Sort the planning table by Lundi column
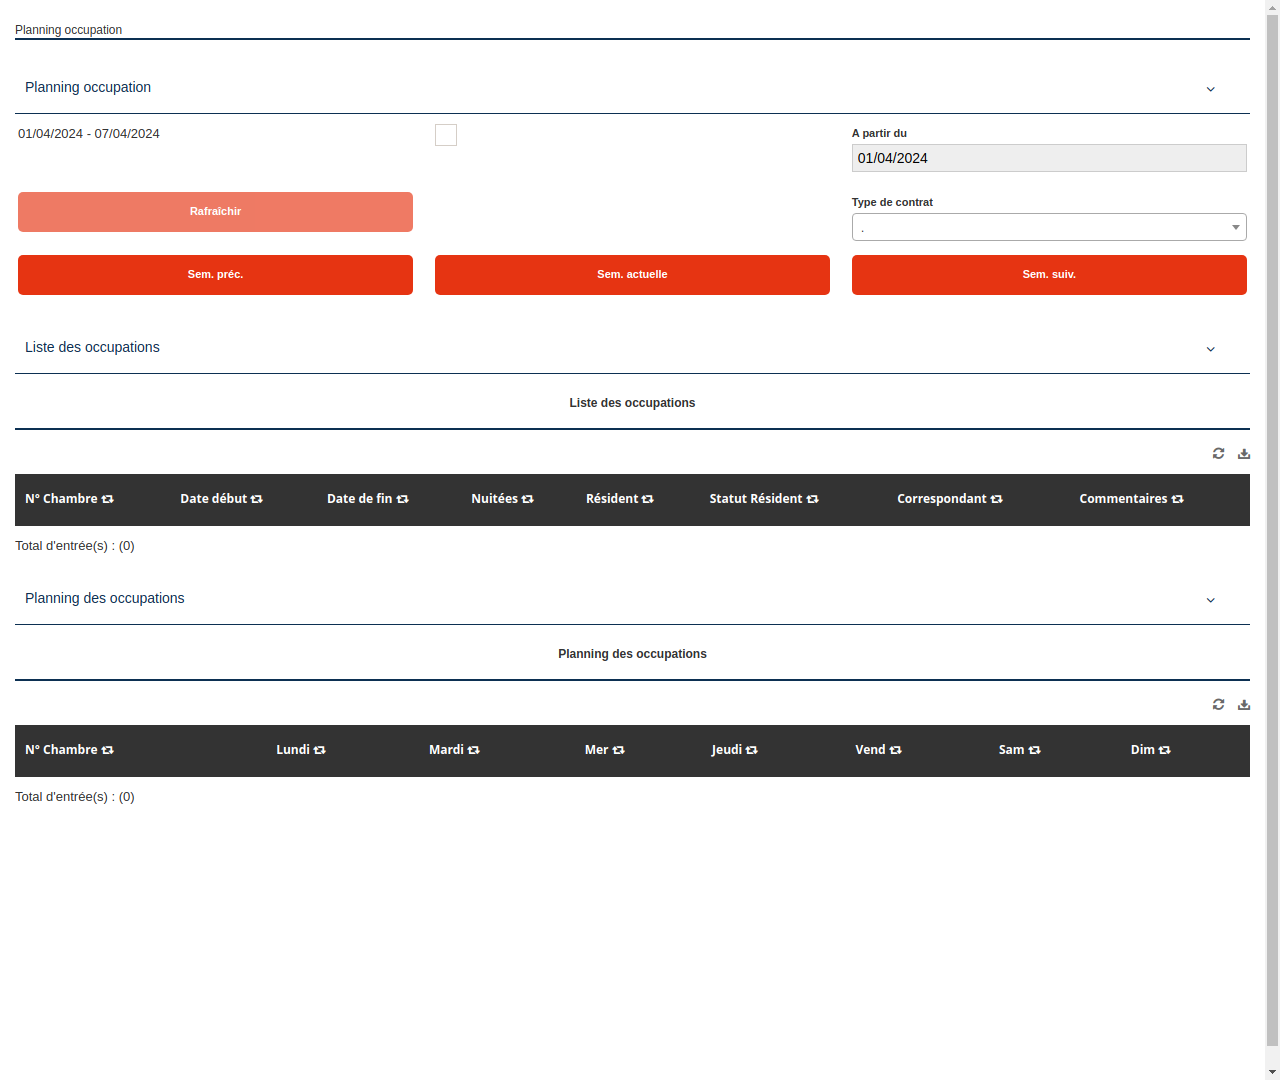Image resolution: width=1280 pixels, height=1080 pixels. (320, 749)
